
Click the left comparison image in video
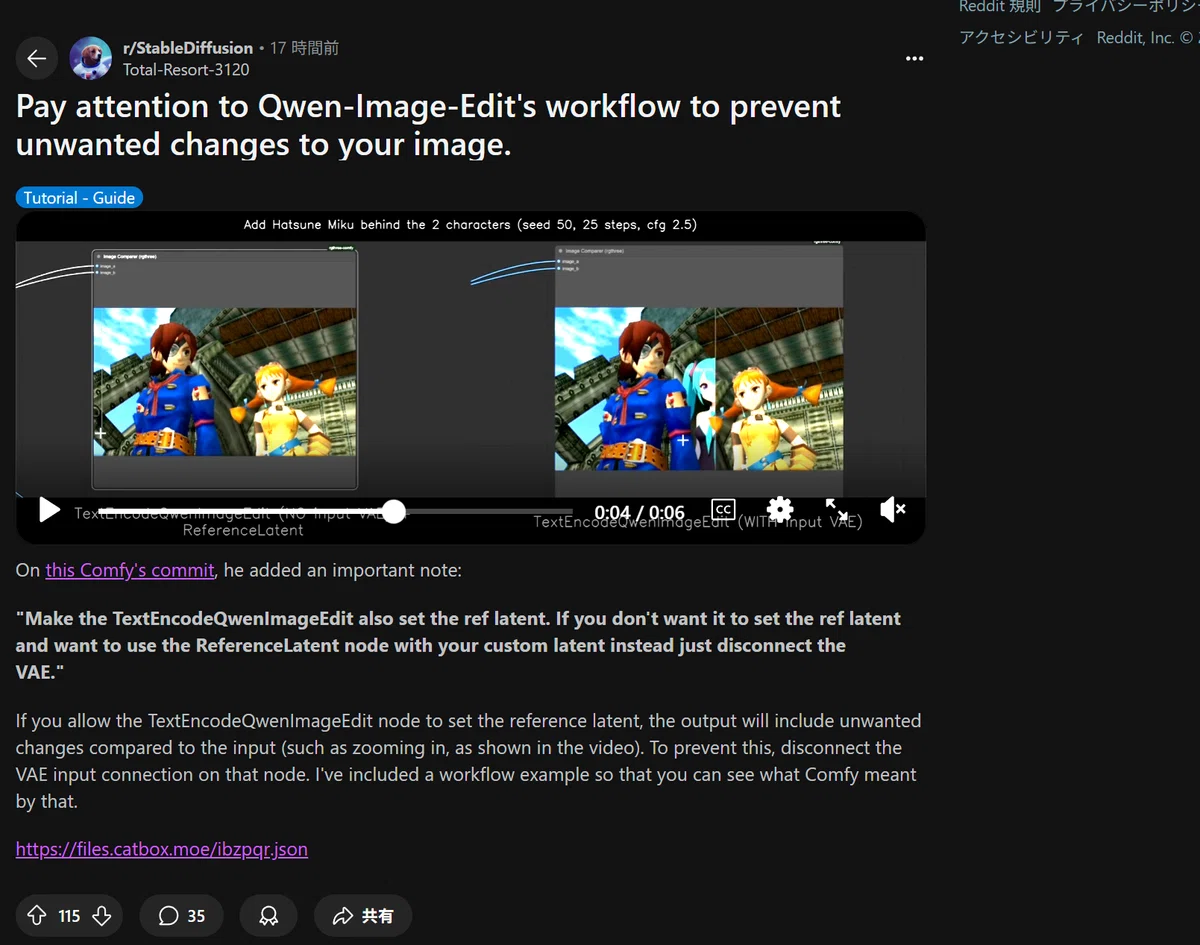[x=225, y=381]
